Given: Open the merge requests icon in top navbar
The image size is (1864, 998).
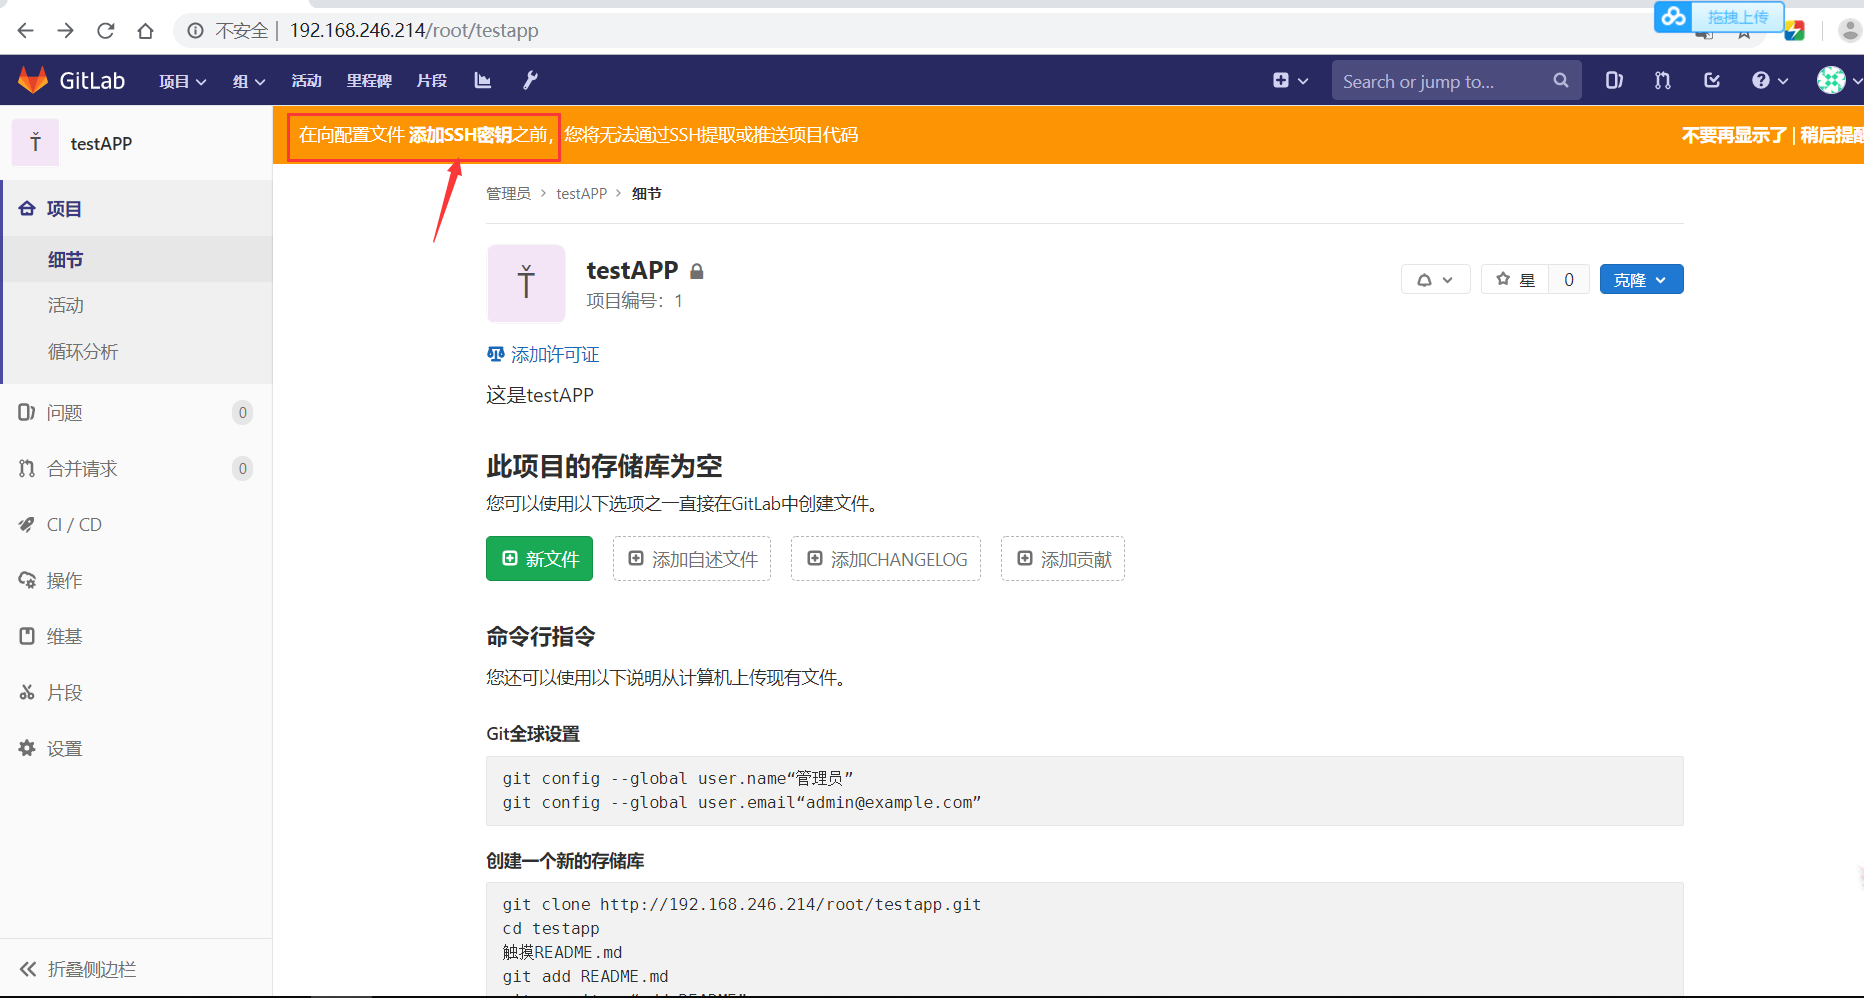Looking at the screenshot, I should click(x=1661, y=80).
